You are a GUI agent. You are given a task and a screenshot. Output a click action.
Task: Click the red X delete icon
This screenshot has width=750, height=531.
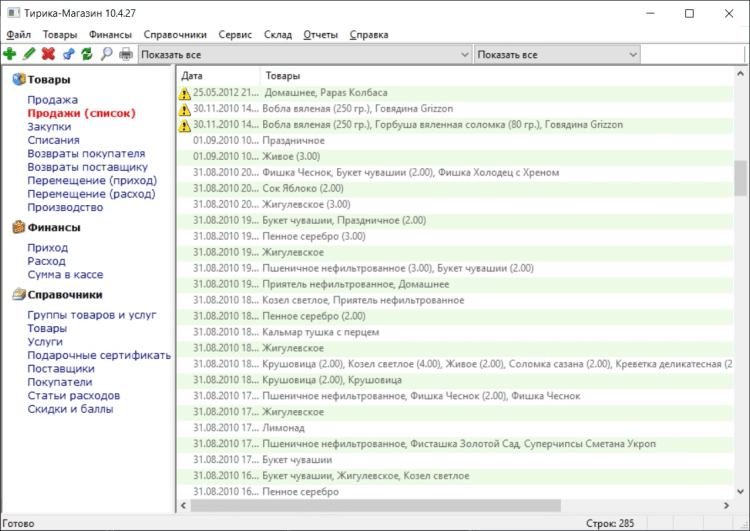pos(48,54)
